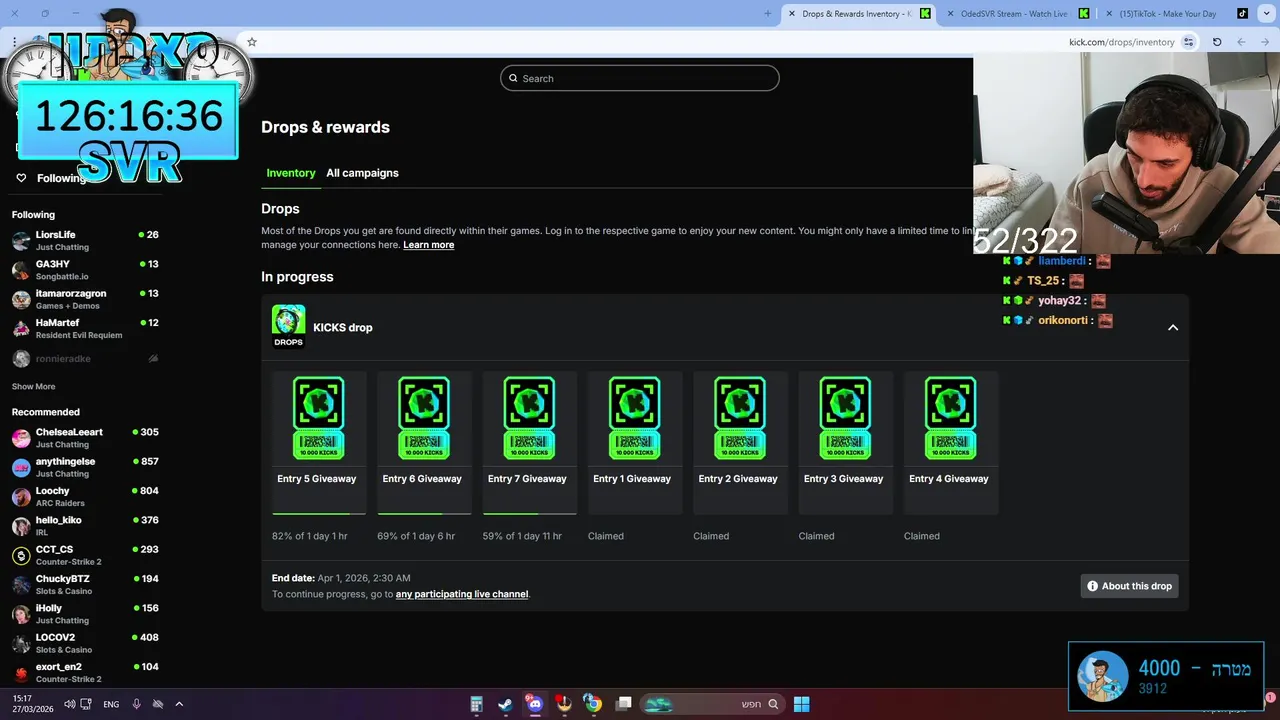The width and height of the screenshot is (1280, 720).
Task: Click Entry 5 Giveaway progress bar
Action: (318, 513)
